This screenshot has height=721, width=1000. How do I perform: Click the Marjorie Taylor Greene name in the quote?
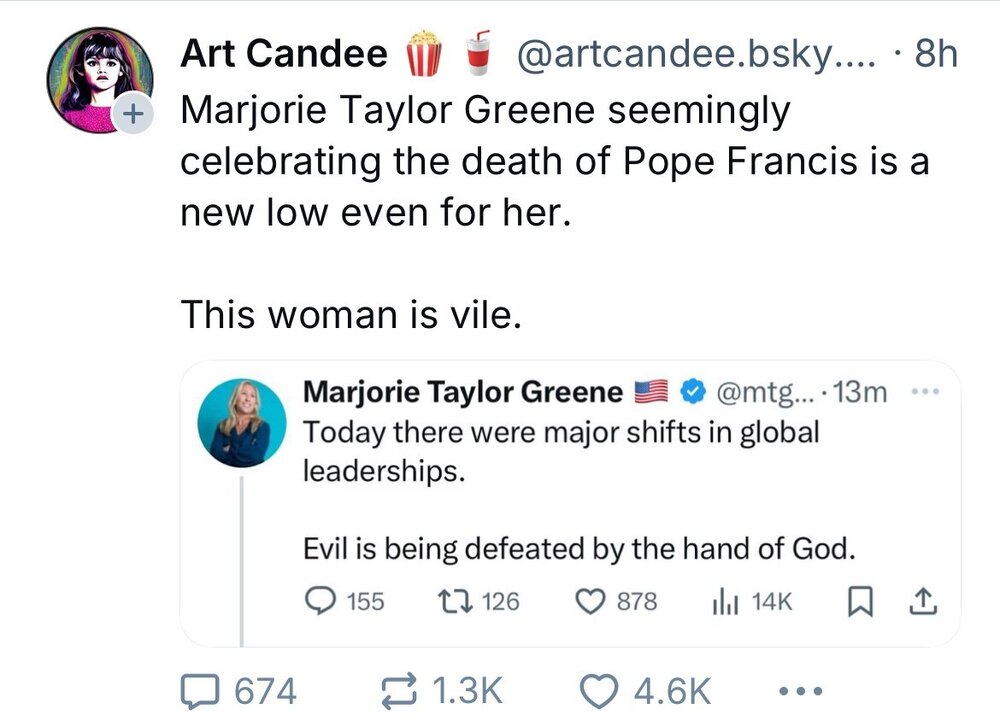coord(463,392)
